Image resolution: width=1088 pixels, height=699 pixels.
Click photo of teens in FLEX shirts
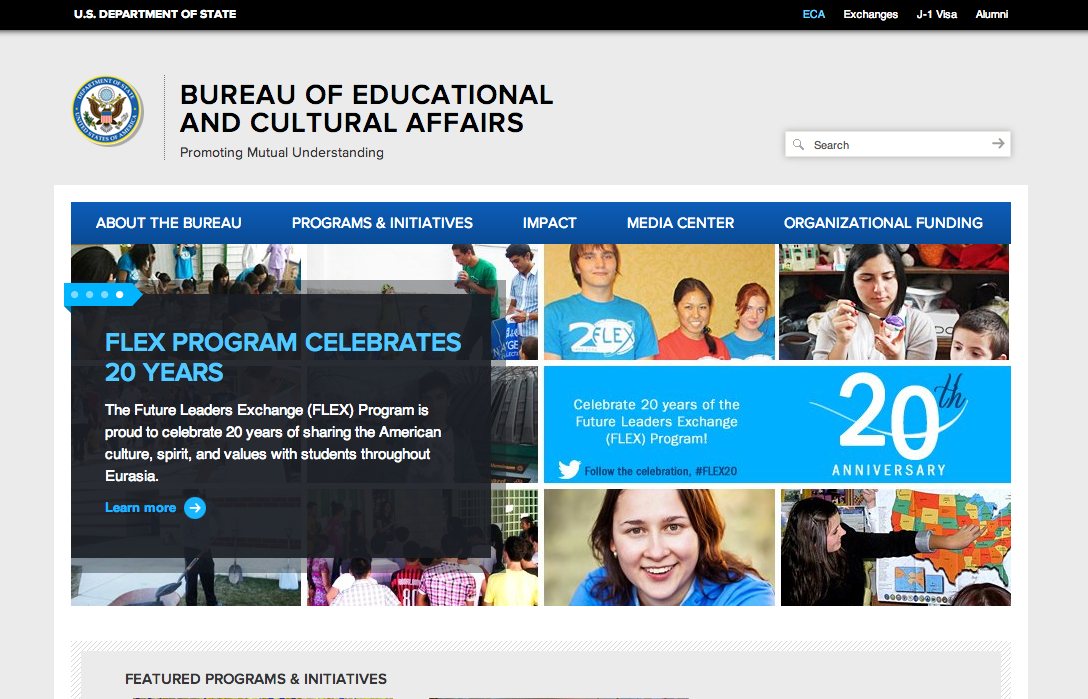tap(659, 302)
